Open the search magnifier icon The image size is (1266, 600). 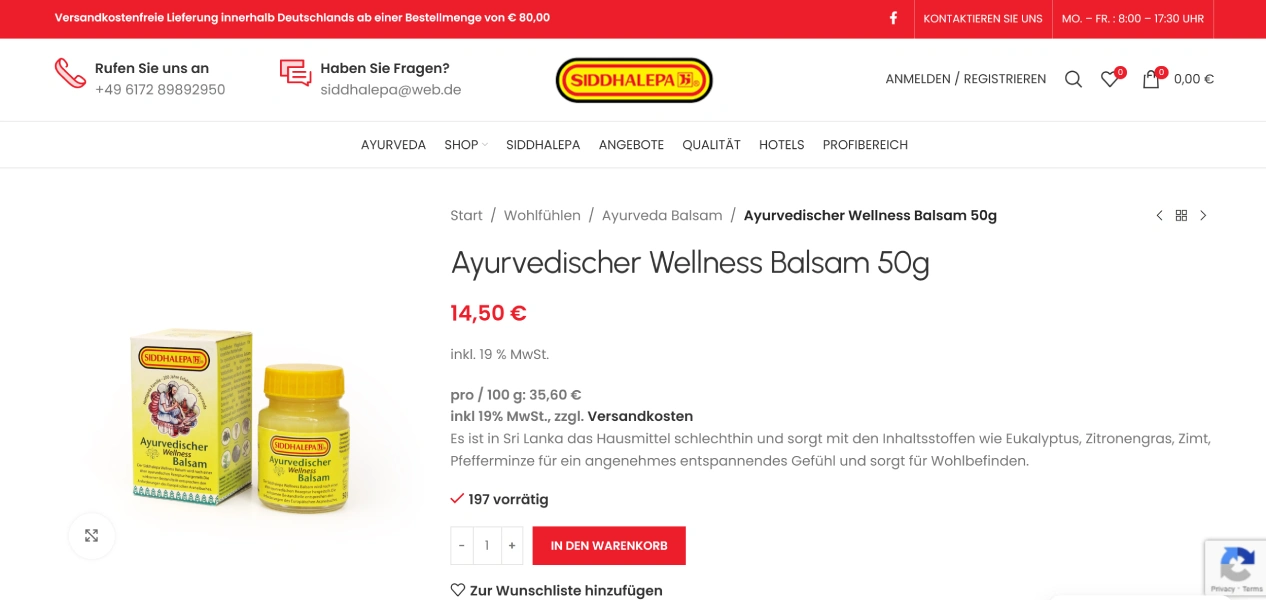1073,79
